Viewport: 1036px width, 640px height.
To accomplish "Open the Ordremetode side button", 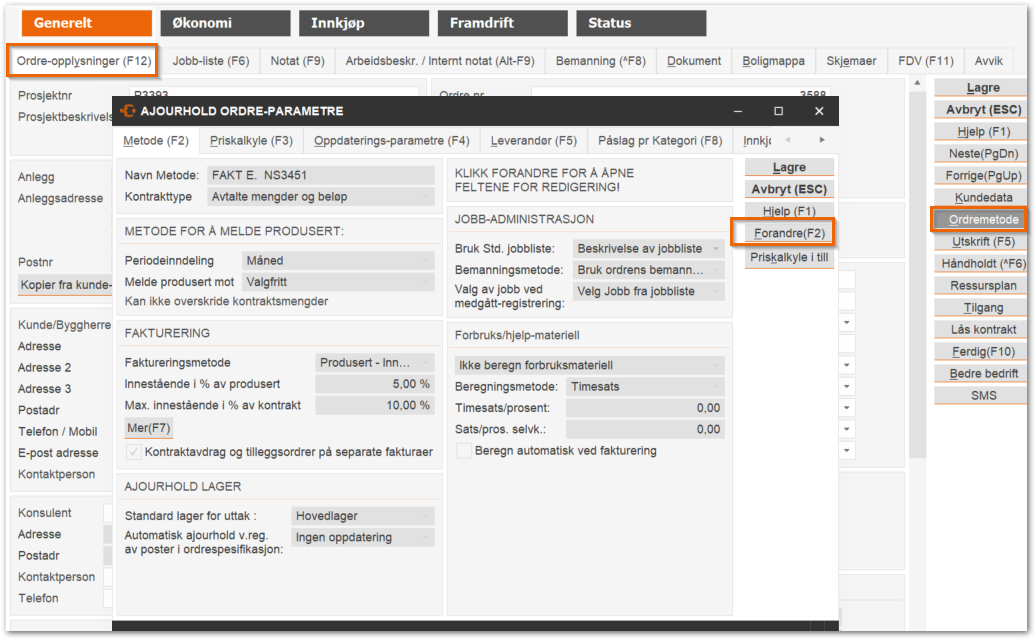I will point(983,220).
